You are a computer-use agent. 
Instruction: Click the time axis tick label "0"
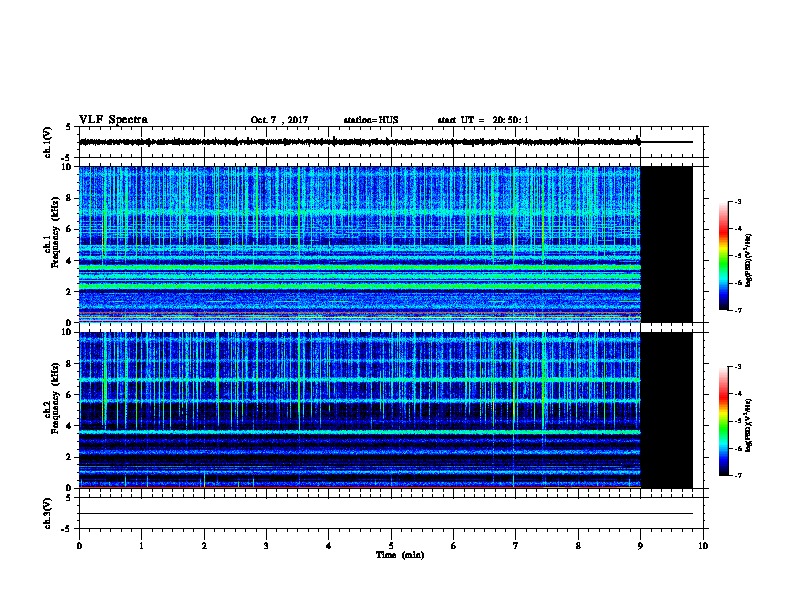pyautogui.click(x=79, y=546)
